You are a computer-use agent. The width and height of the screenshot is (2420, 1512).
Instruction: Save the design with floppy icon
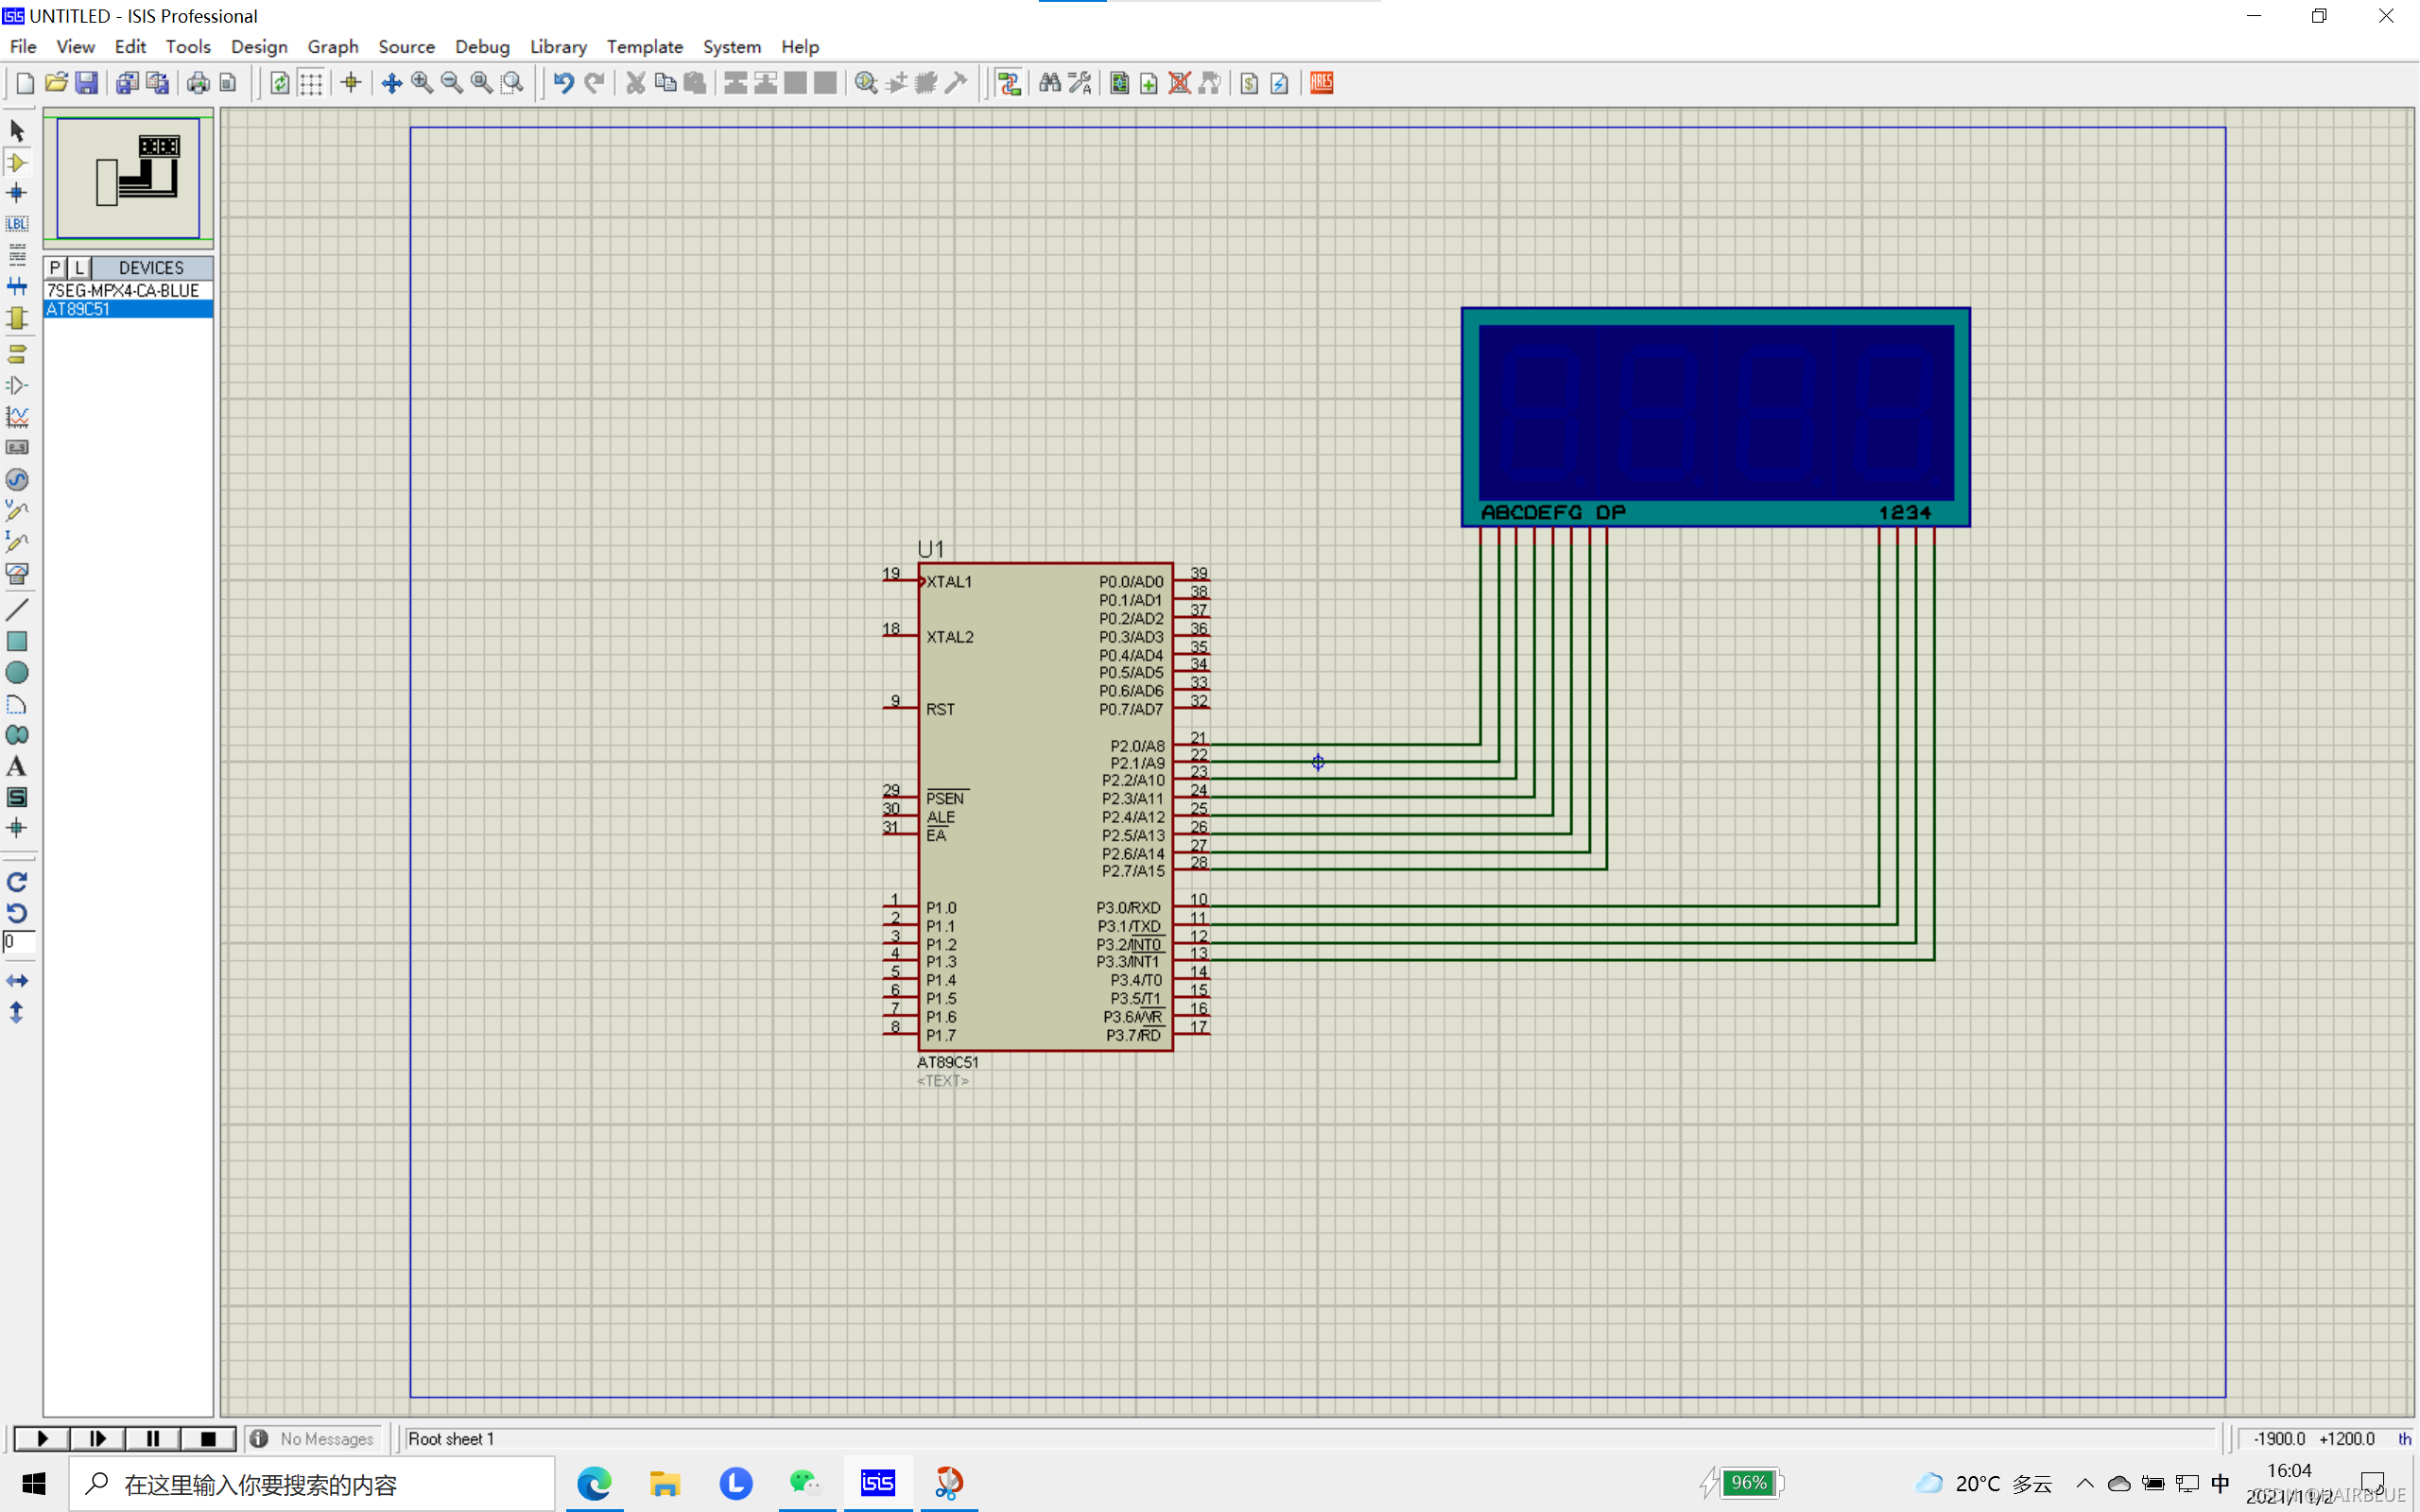87,83
